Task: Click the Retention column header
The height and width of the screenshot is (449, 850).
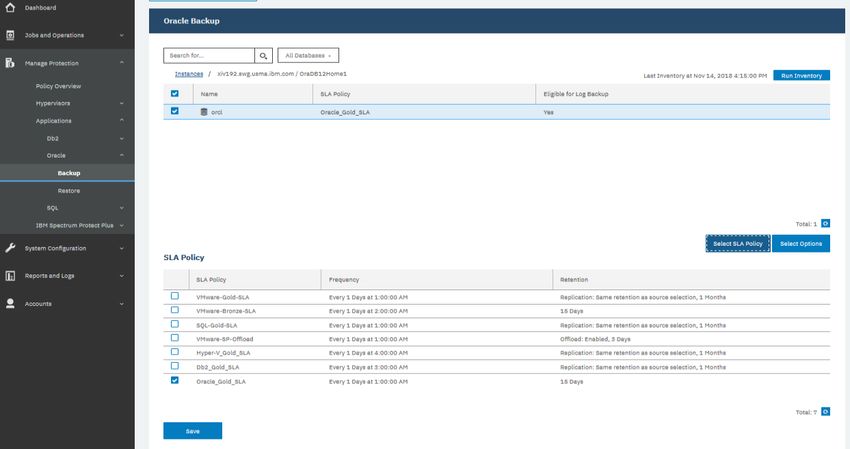Action: (x=574, y=280)
